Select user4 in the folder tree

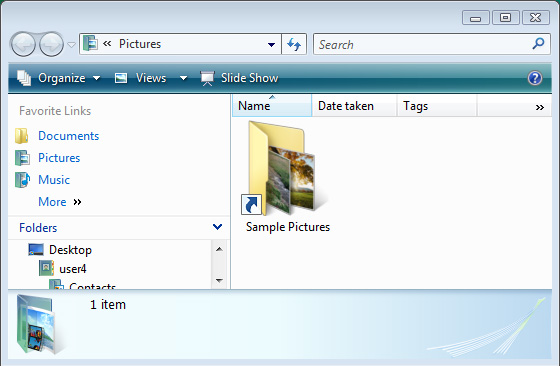72,269
